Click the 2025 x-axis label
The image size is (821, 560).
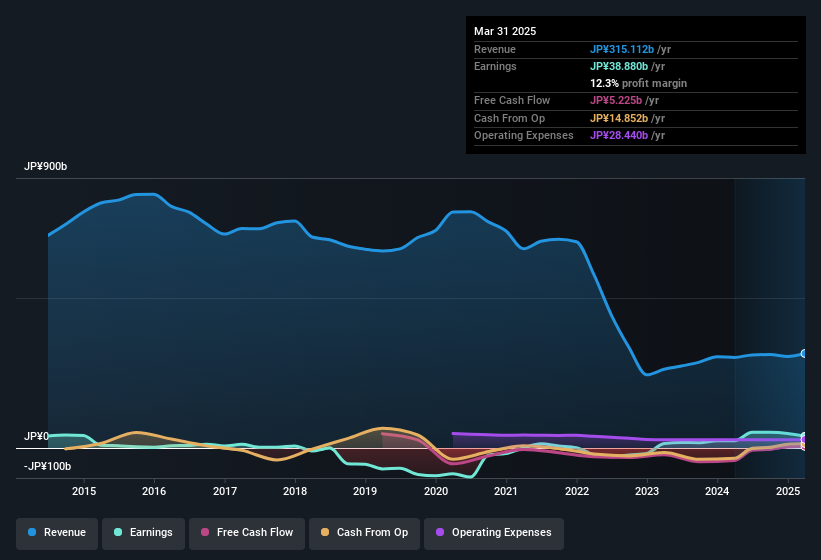tap(787, 491)
